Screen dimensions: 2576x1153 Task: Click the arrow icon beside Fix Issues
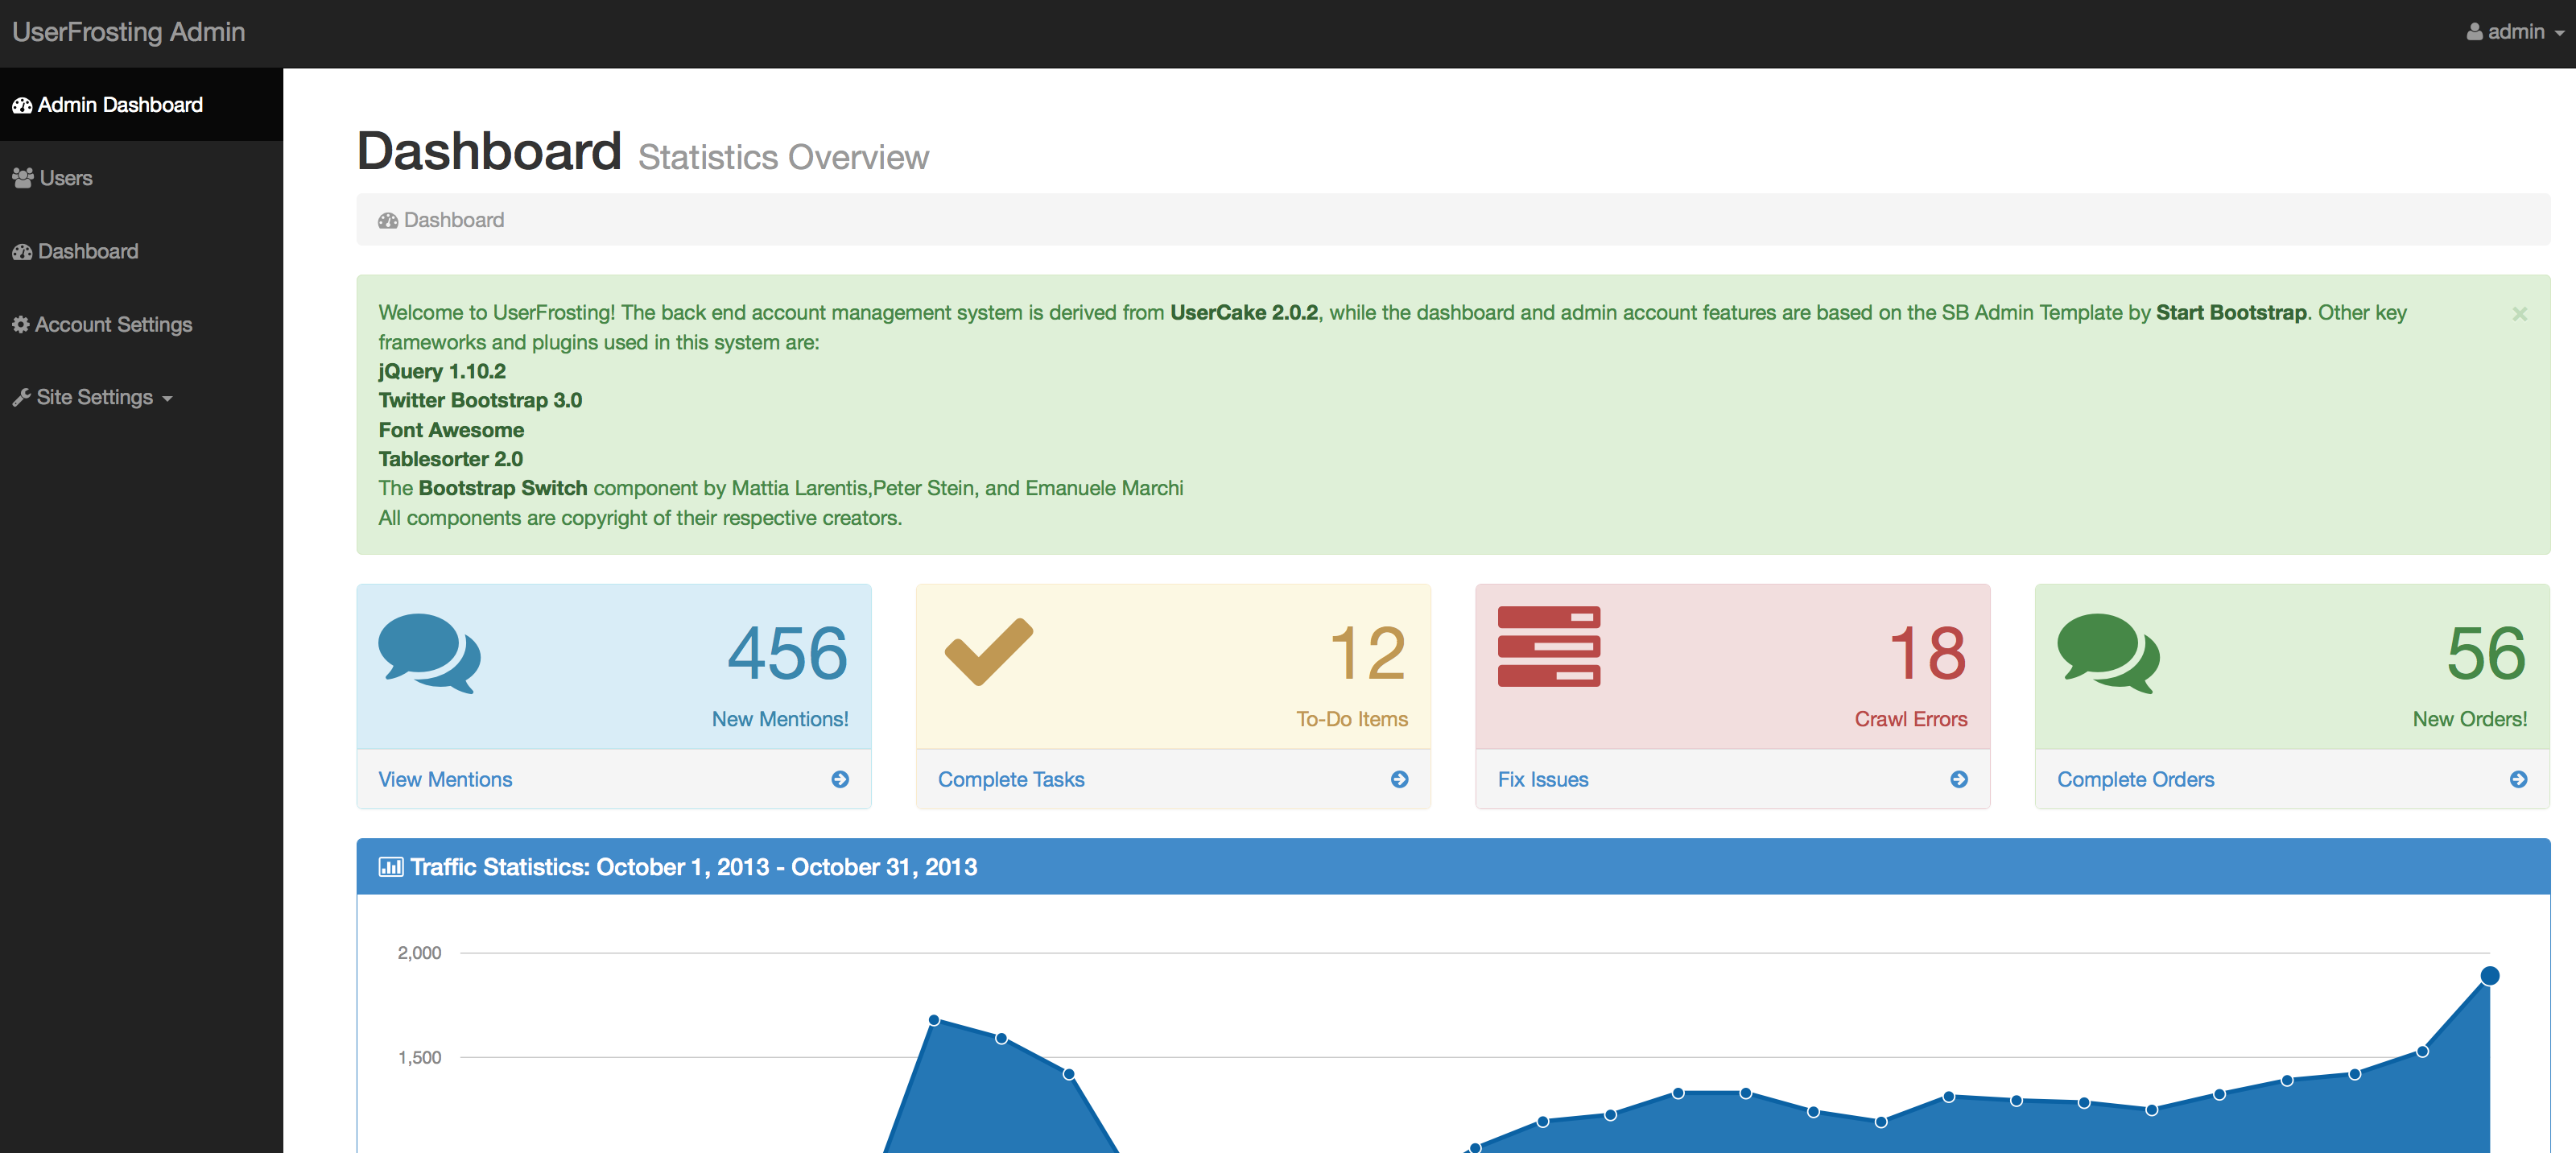(1959, 779)
